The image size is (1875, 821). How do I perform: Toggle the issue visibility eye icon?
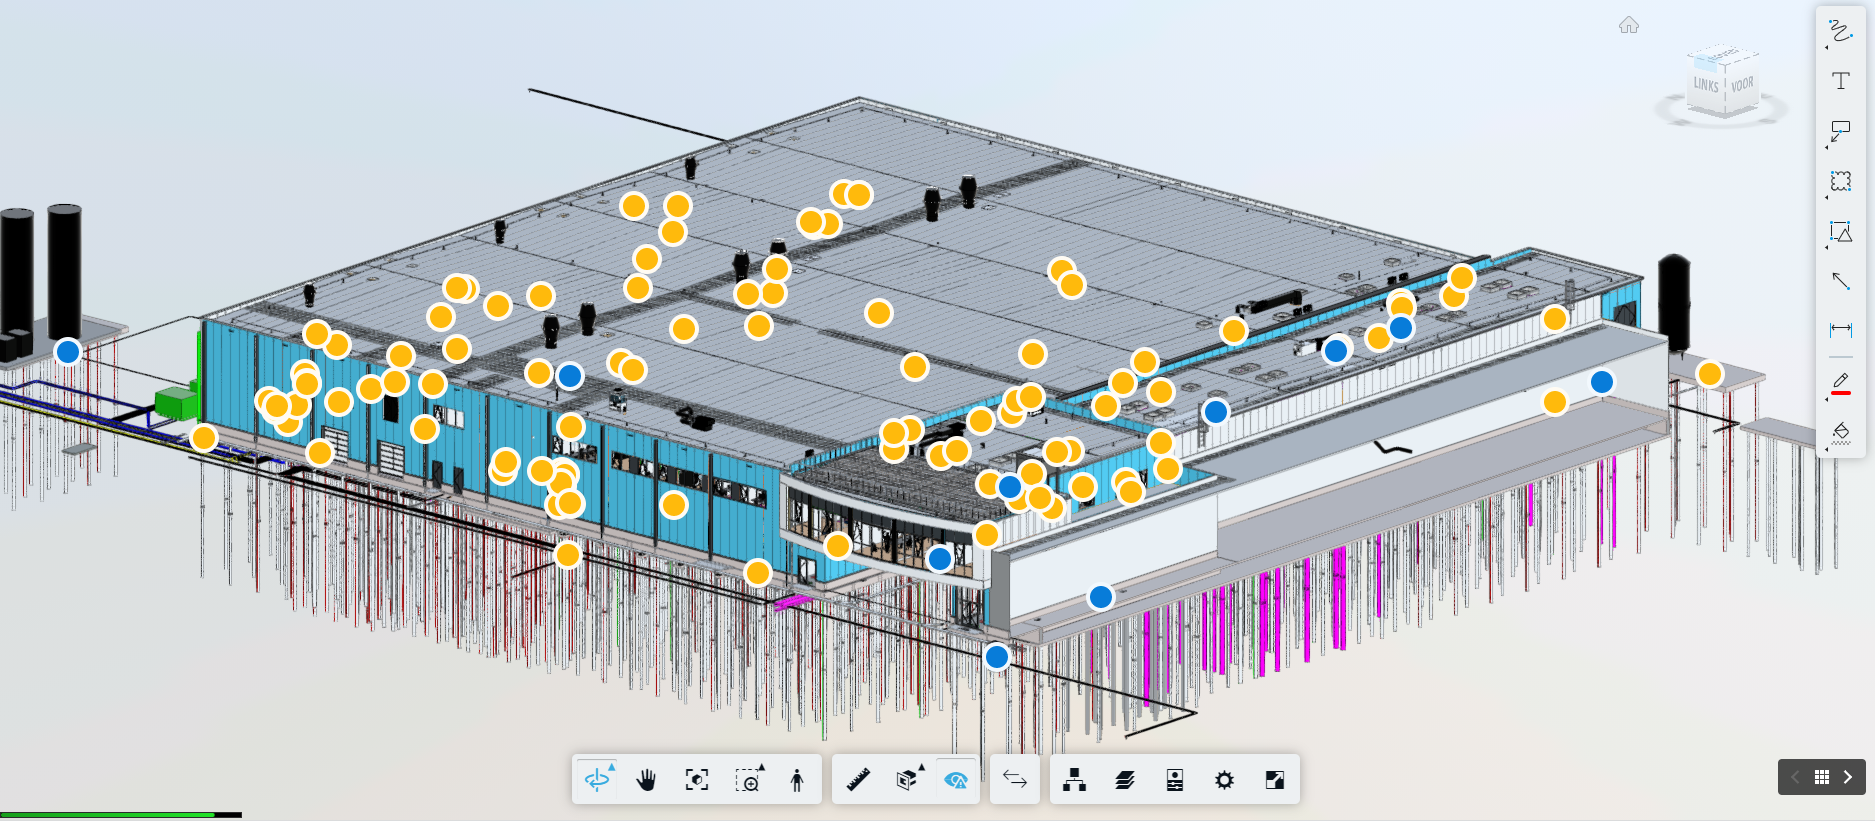coord(956,780)
